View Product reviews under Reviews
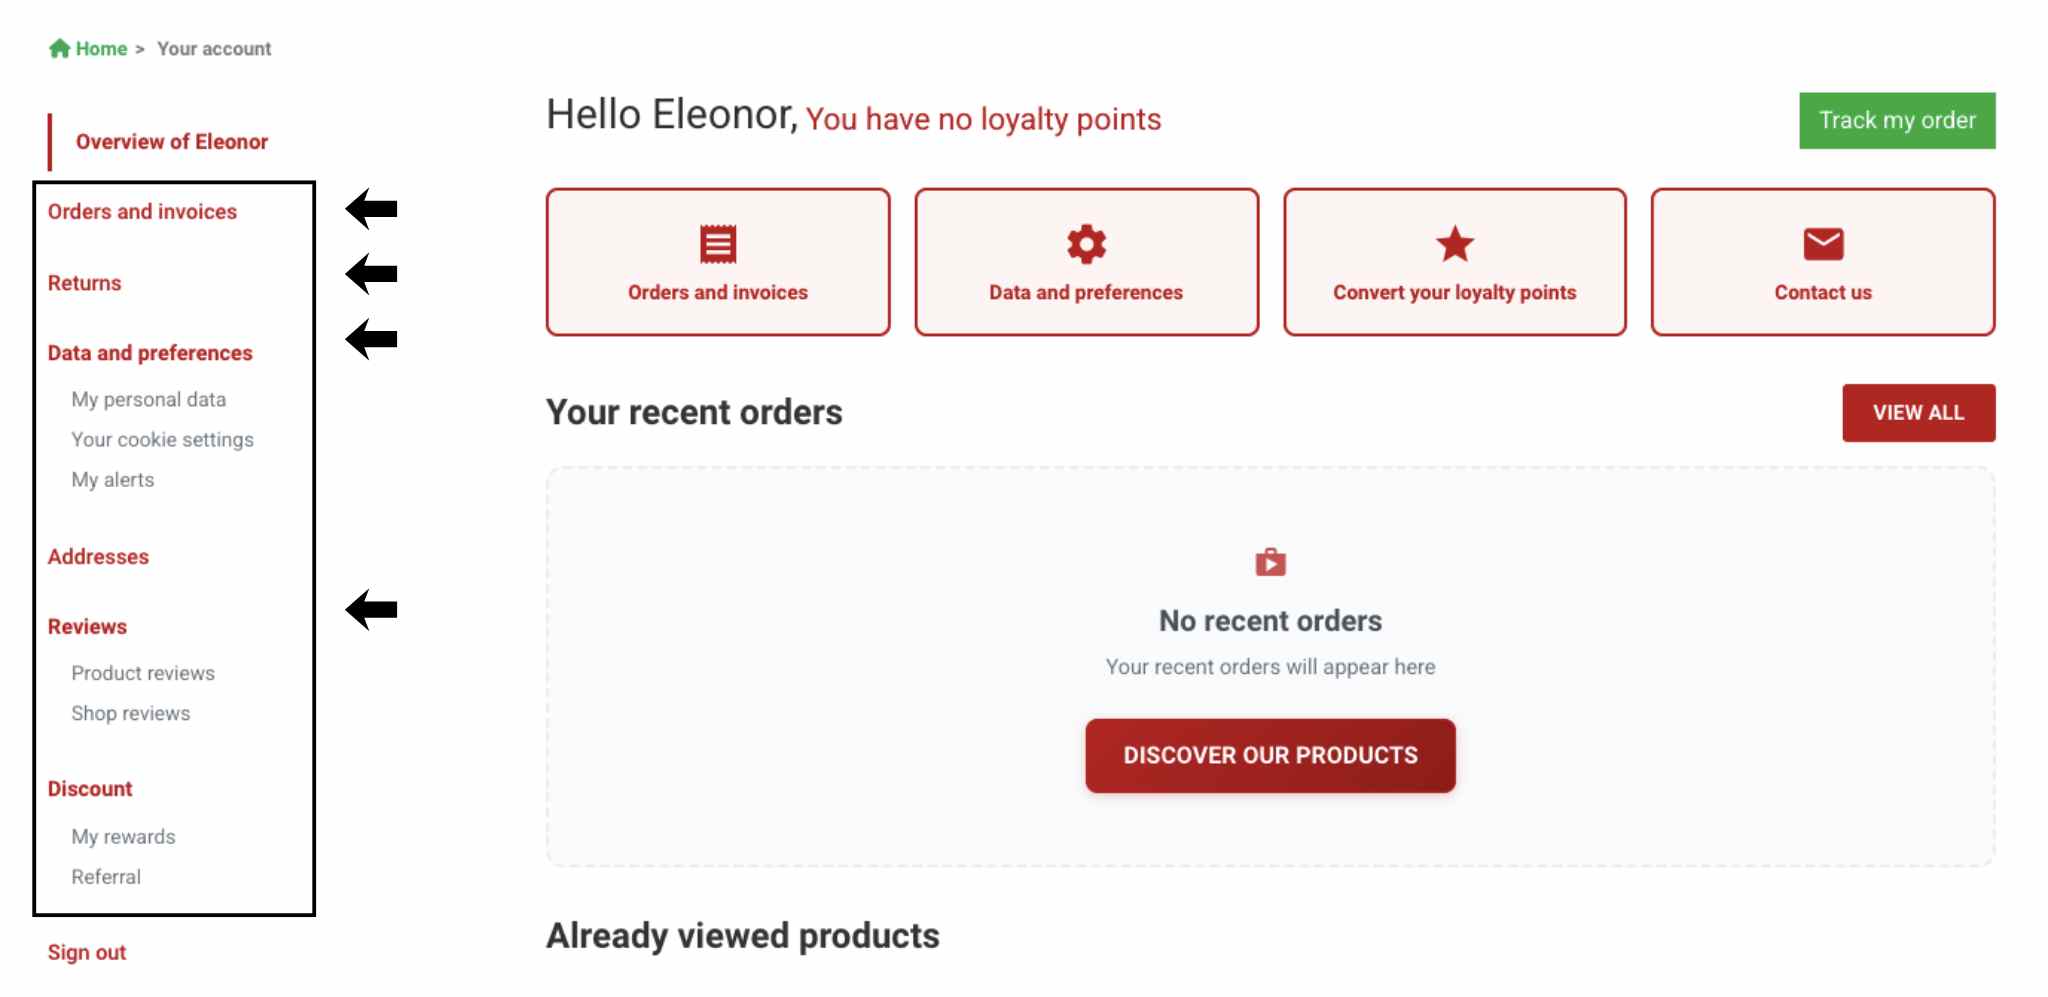2048x997 pixels. tap(142, 674)
